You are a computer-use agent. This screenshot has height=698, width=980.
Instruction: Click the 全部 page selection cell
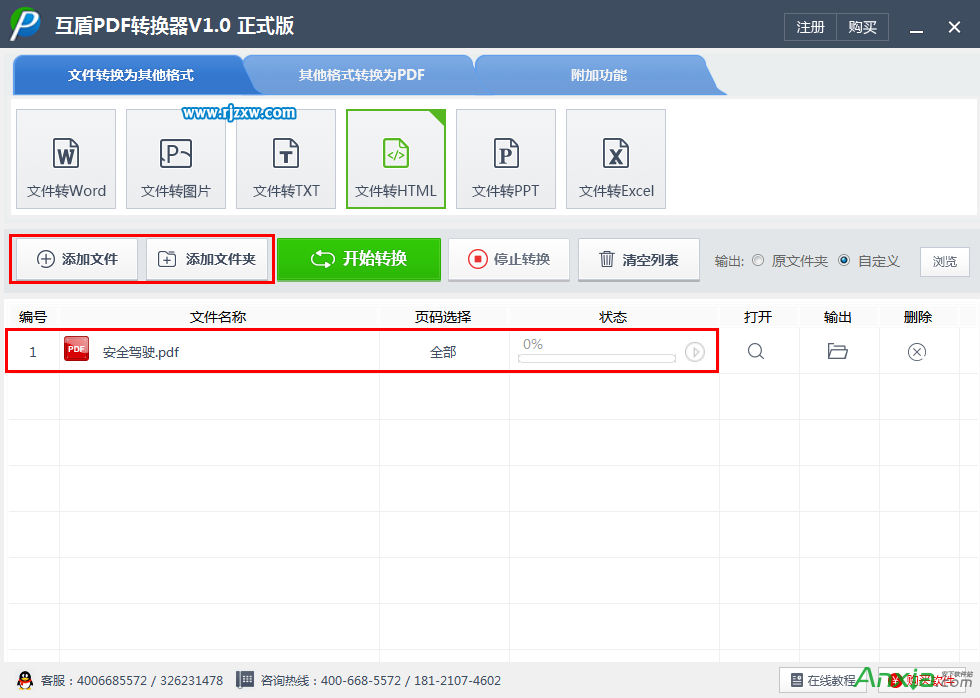(443, 352)
